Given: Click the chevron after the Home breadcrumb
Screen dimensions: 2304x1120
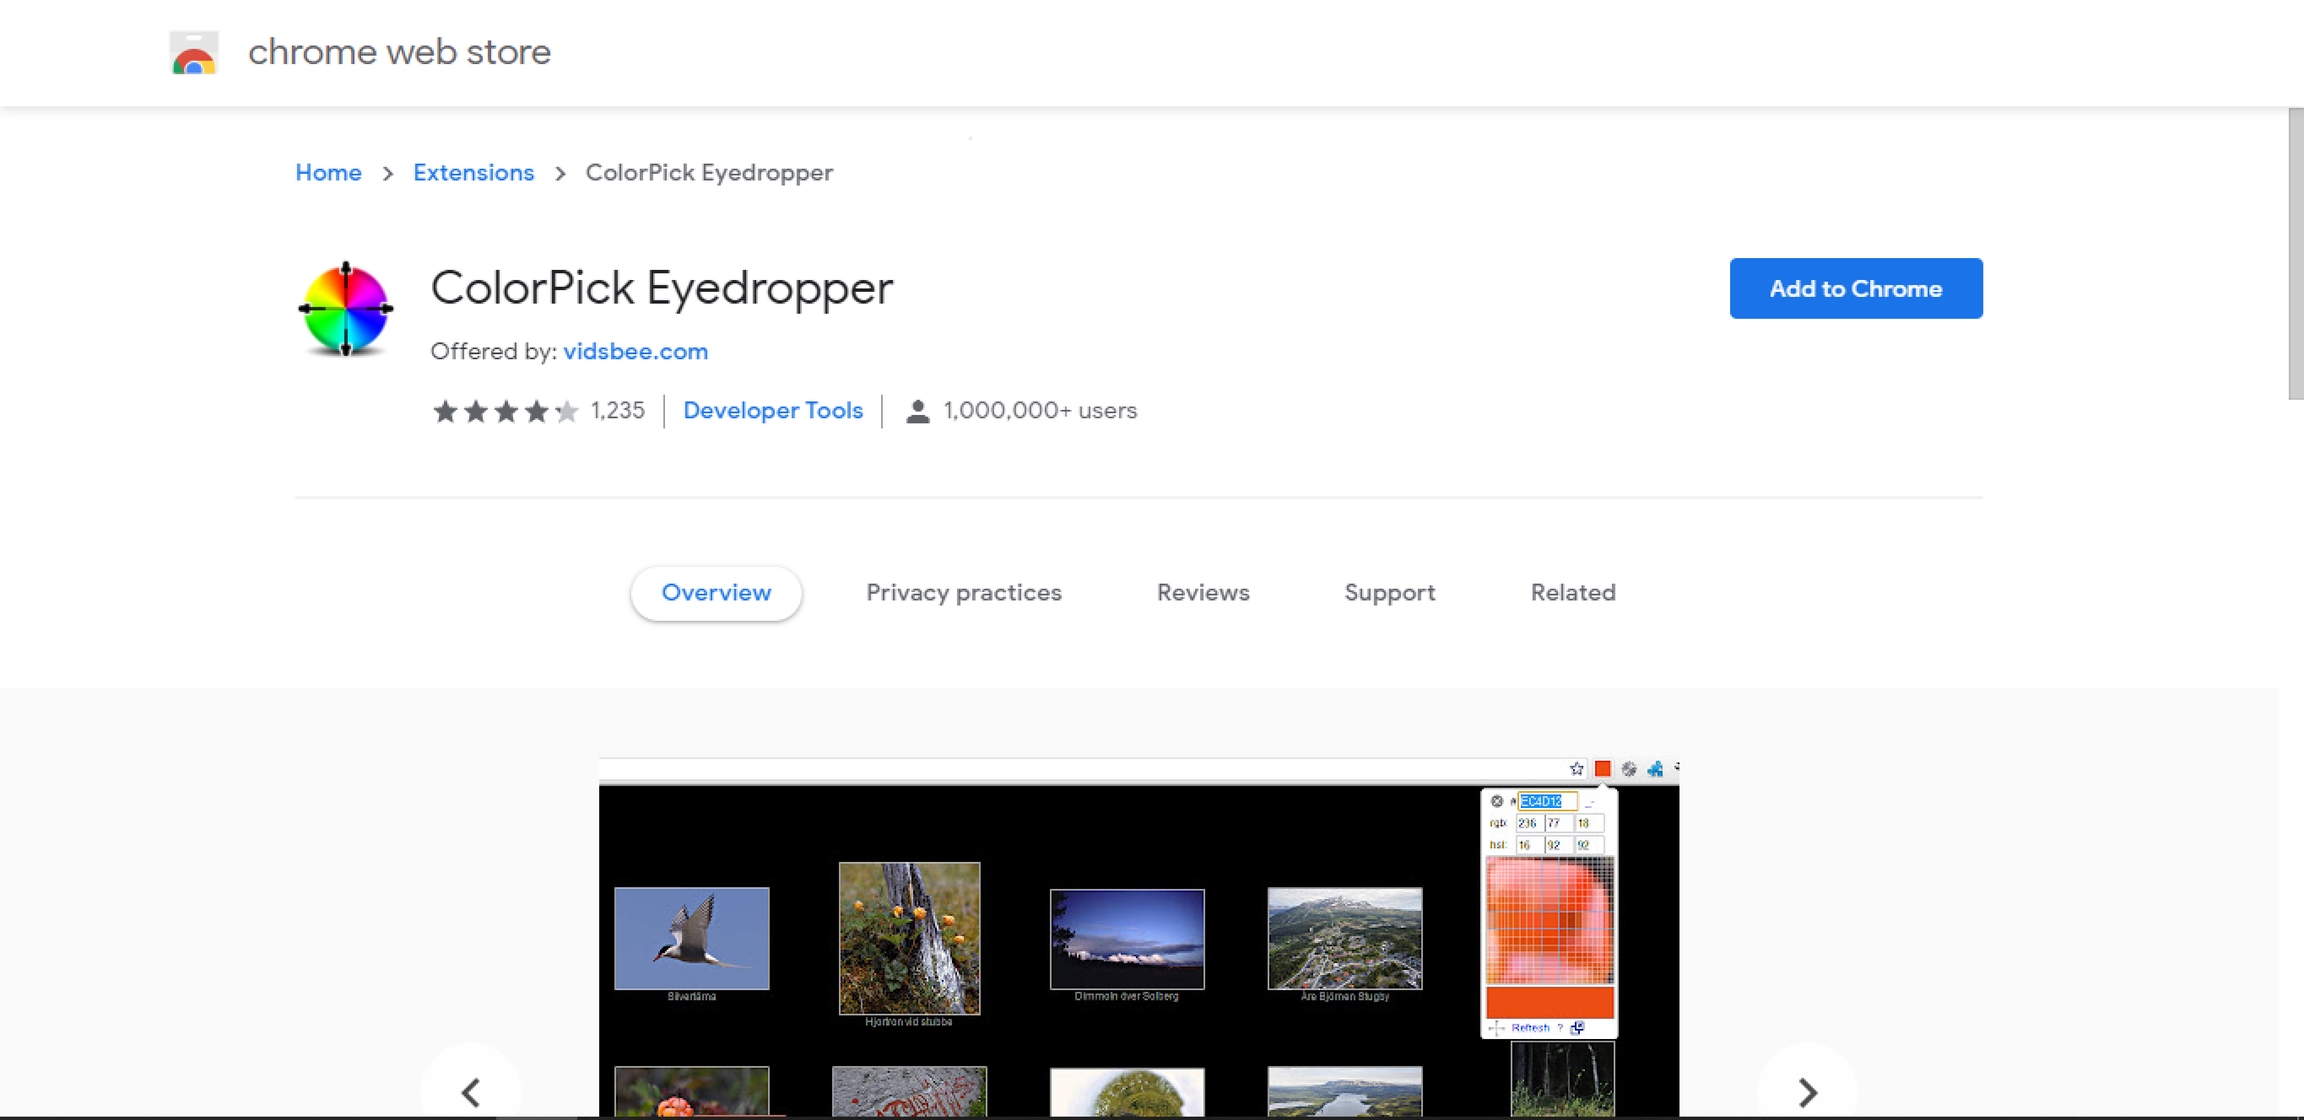Looking at the screenshot, I should (x=388, y=174).
